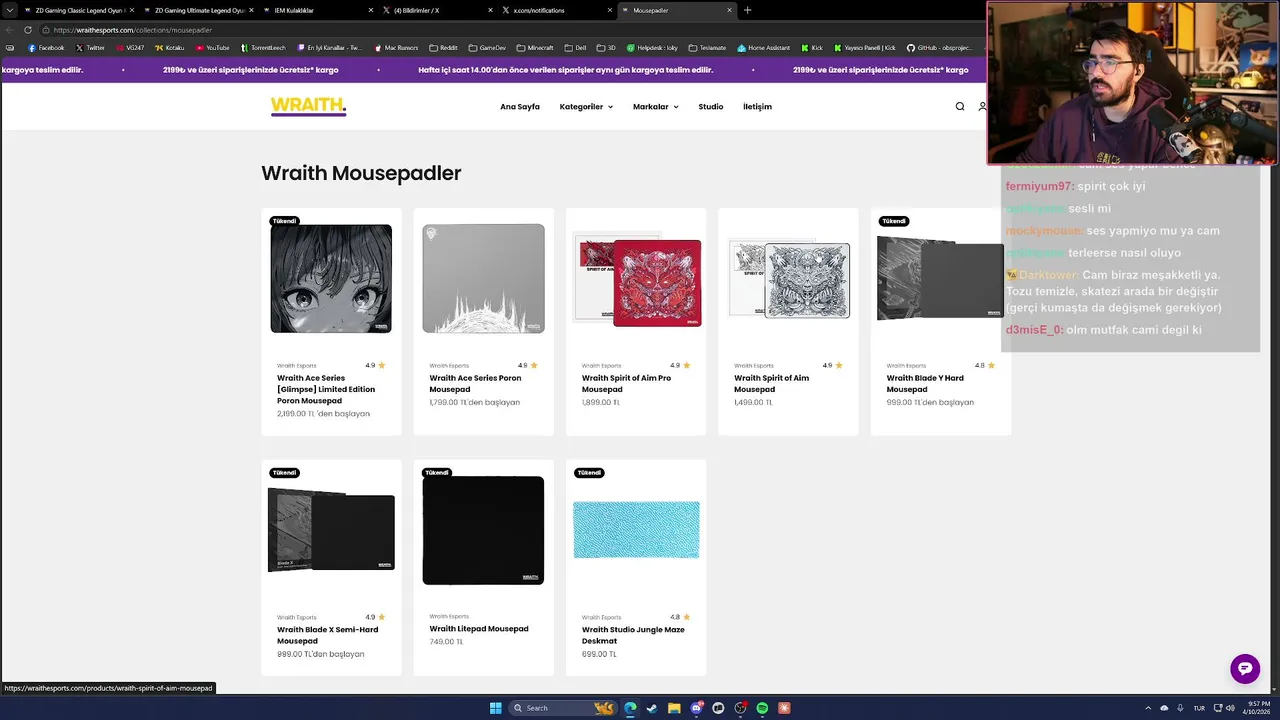Open Wraith Studio Jungle Maze Deskmat link
The height and width of the screenshot is (720, 1280).
pyautogui.click(x=633, y=635)
